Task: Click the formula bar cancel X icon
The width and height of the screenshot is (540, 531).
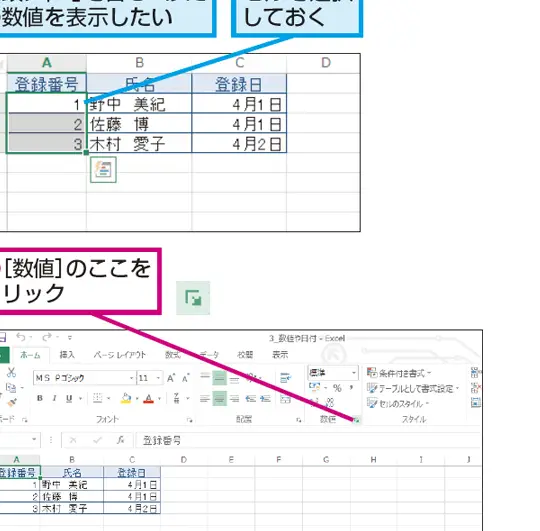Action: (73, 440)
